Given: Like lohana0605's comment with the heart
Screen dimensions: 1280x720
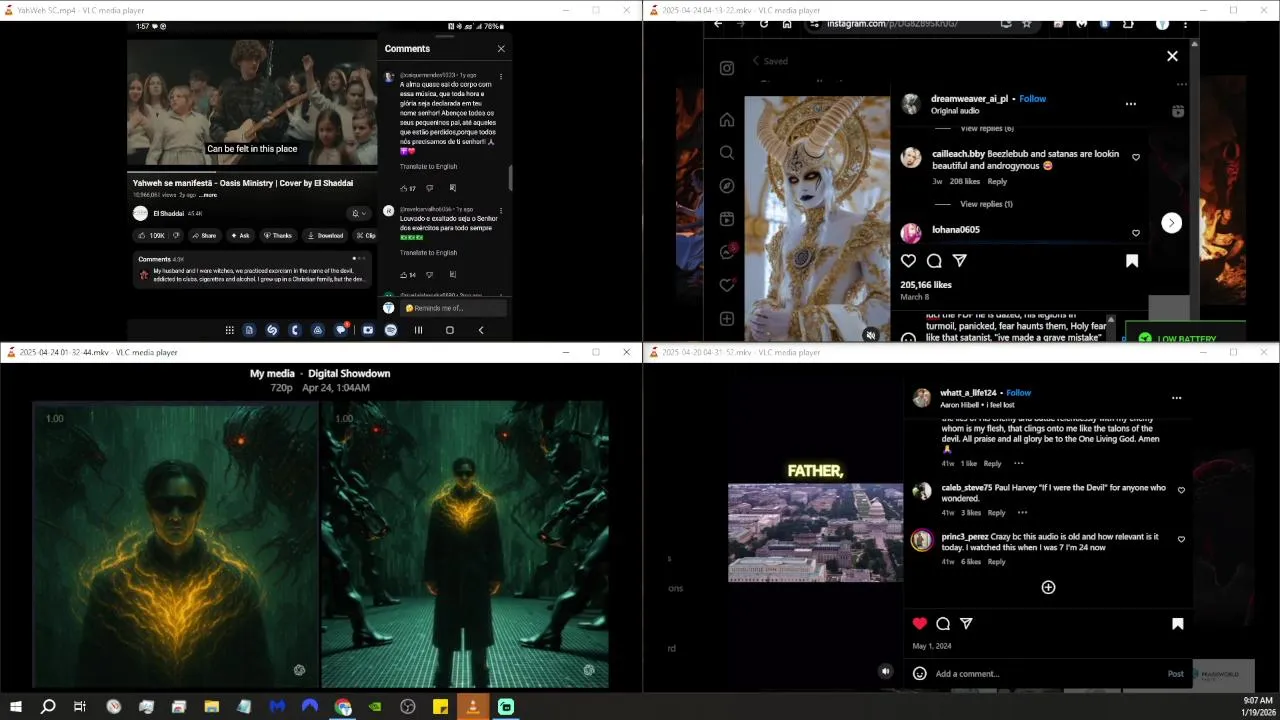Looking at the screenshot, I should pos(1136,233).
